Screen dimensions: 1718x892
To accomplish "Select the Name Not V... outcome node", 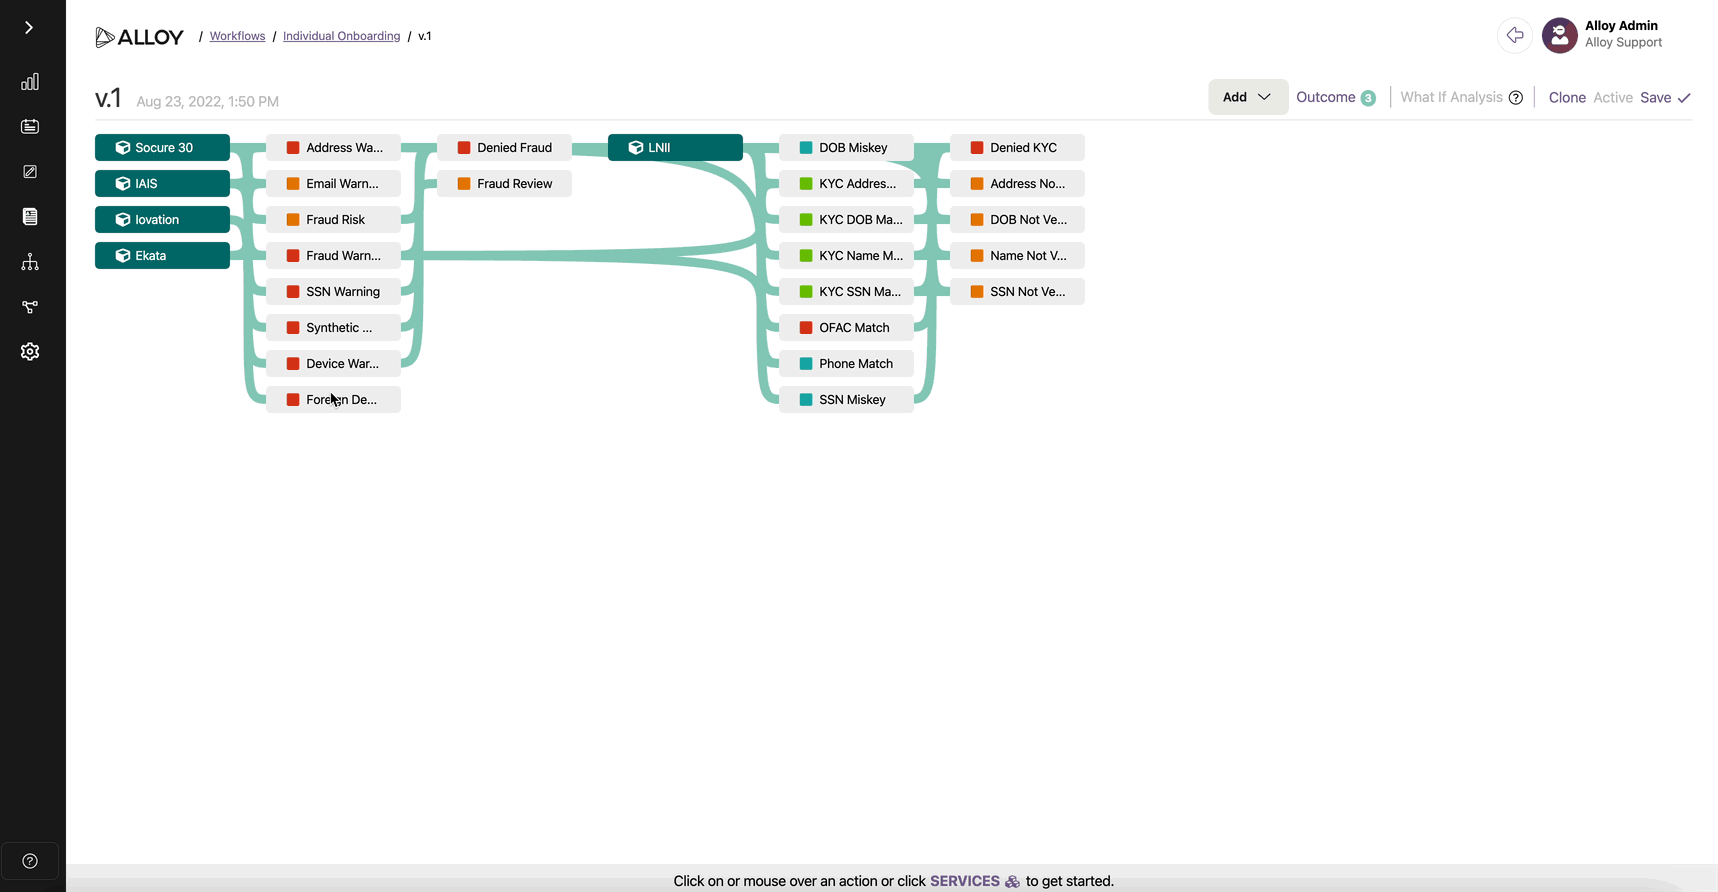I will (1017, 255).
